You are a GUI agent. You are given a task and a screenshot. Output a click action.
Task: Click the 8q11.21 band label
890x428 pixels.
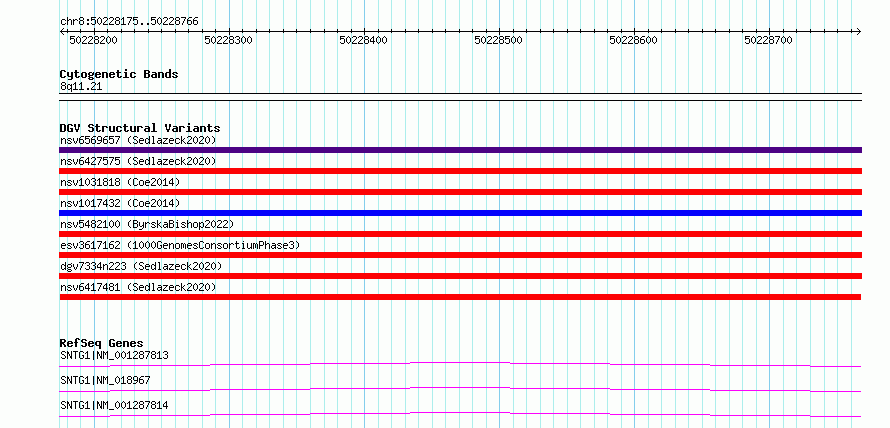pyautogui.click(x=81, y=87)
